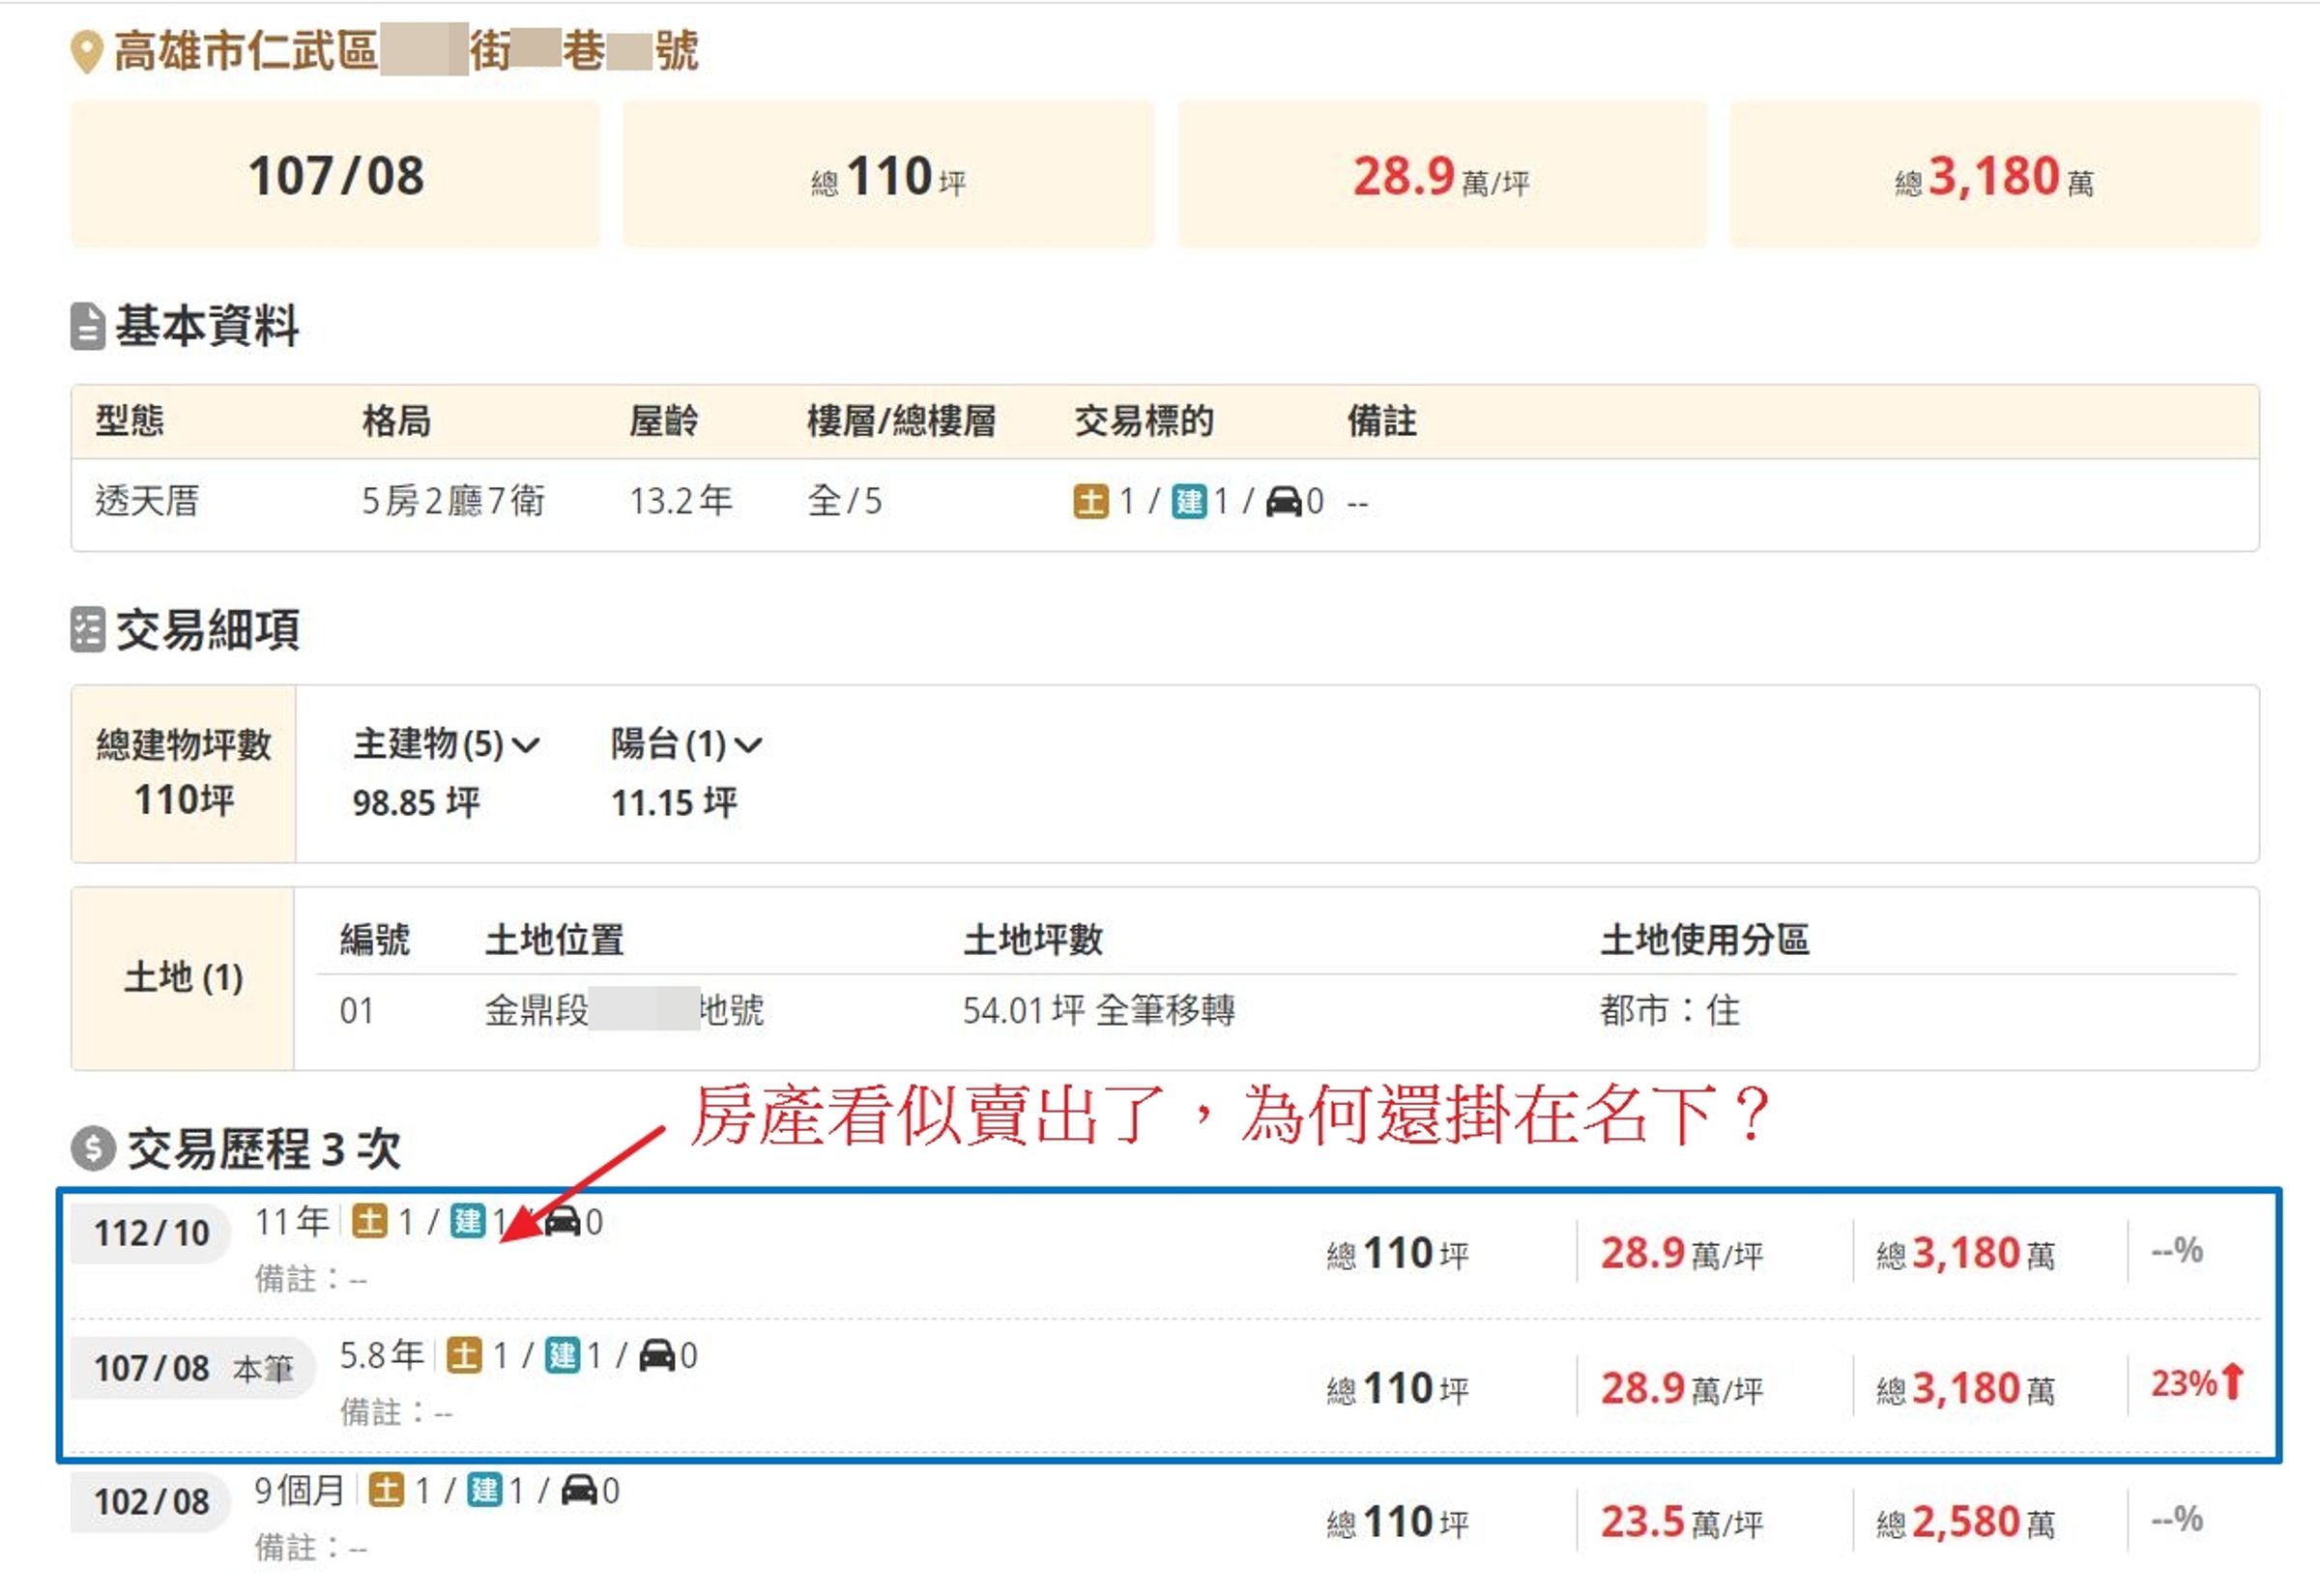
Task: Click the car icon in the 102/08 row
Action: tap(579, 1490)
